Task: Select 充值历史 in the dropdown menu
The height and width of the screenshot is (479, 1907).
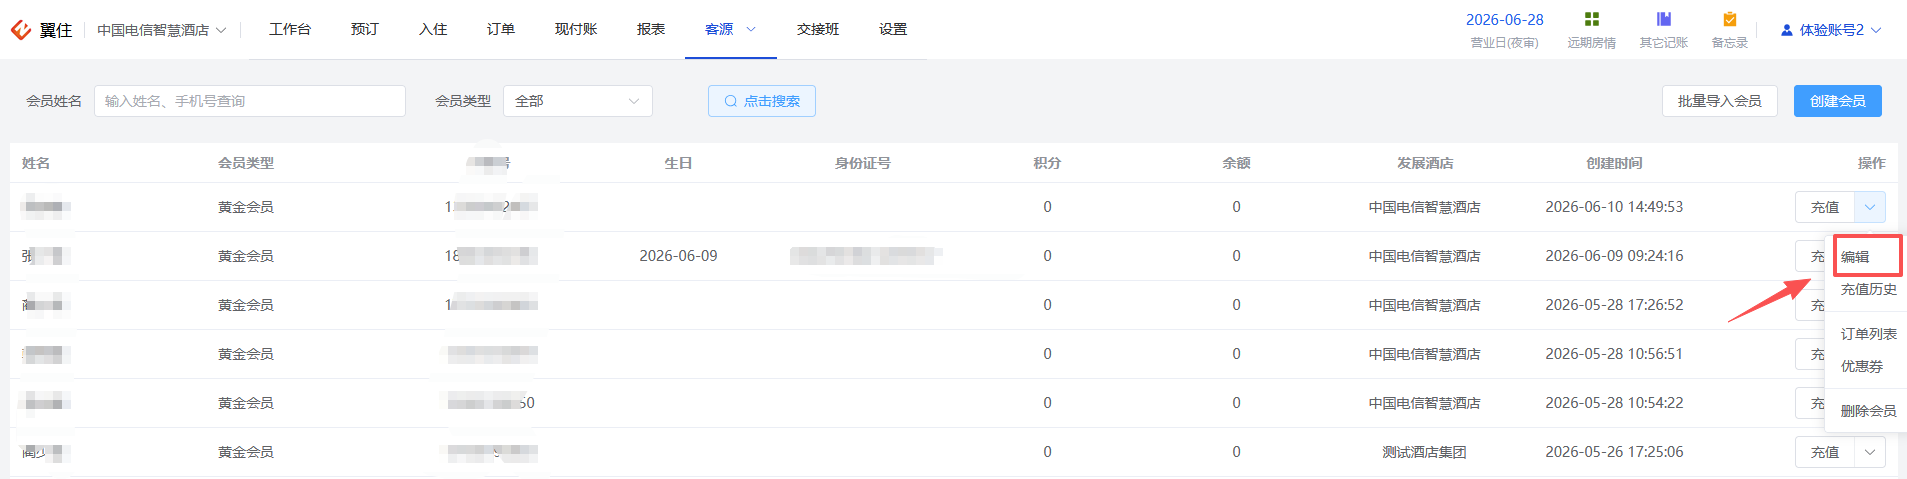Action: [x=1868, y=289]
